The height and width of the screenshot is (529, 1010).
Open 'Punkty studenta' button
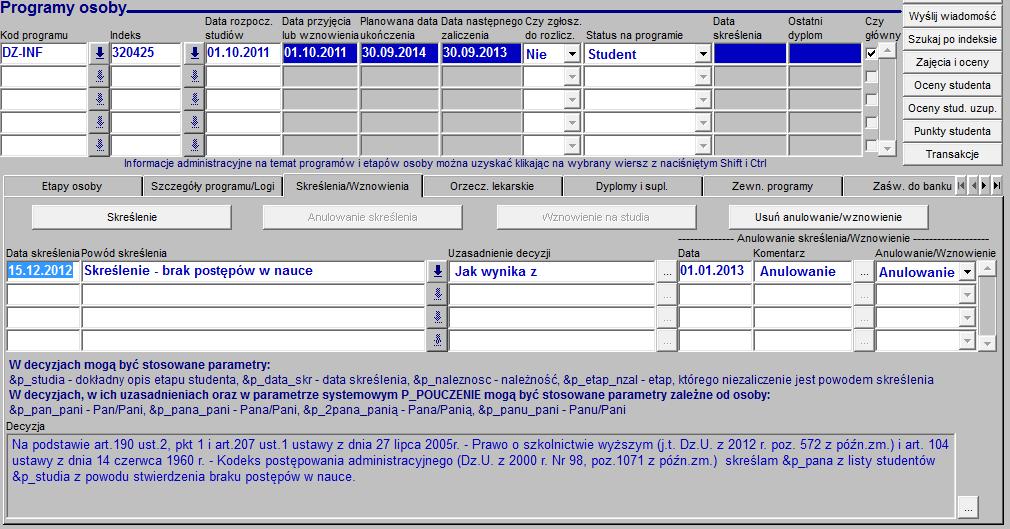point(952,131)
